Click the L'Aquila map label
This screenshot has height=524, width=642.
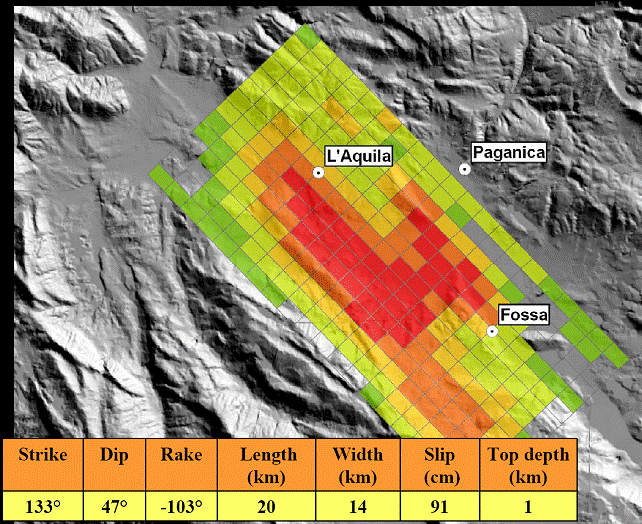pos(359,156)
